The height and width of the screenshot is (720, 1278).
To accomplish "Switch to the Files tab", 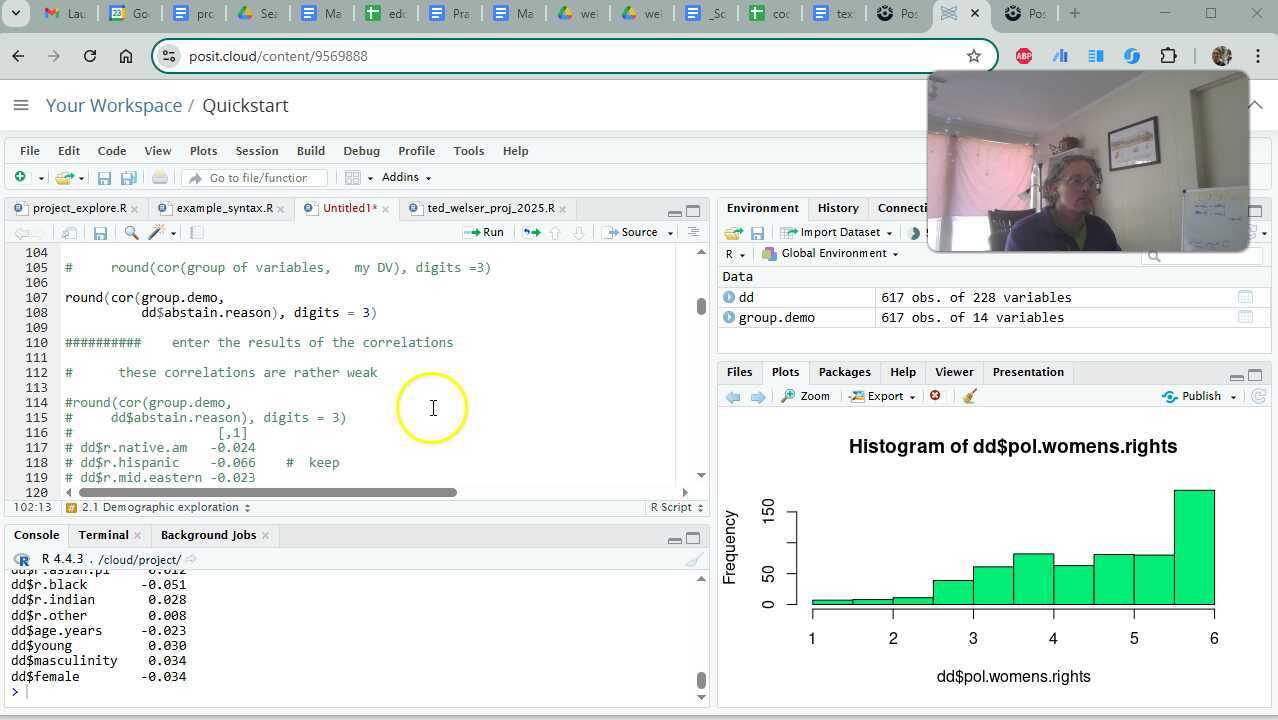I will pos(739,372).
